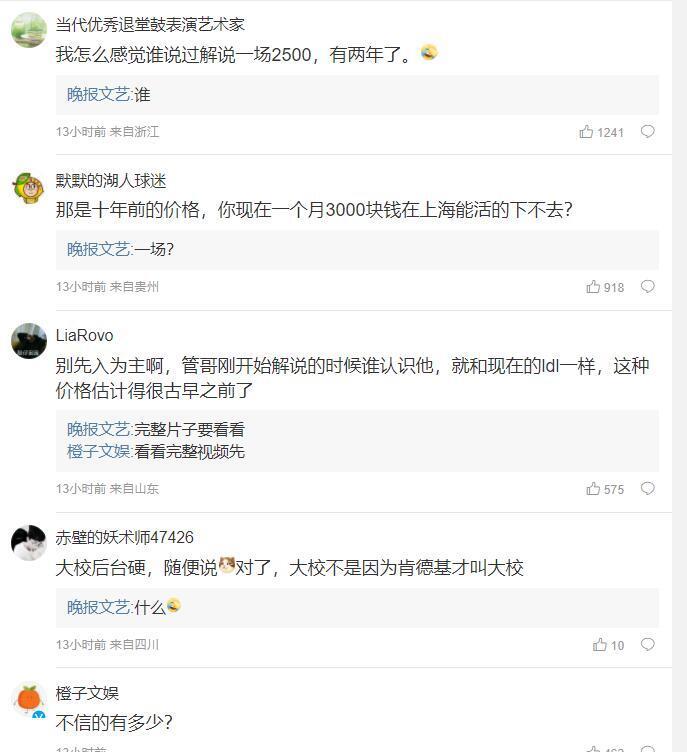This screenshot has height=752, width=687.
Task: Open LiaRovo username link
Action: 84,335
